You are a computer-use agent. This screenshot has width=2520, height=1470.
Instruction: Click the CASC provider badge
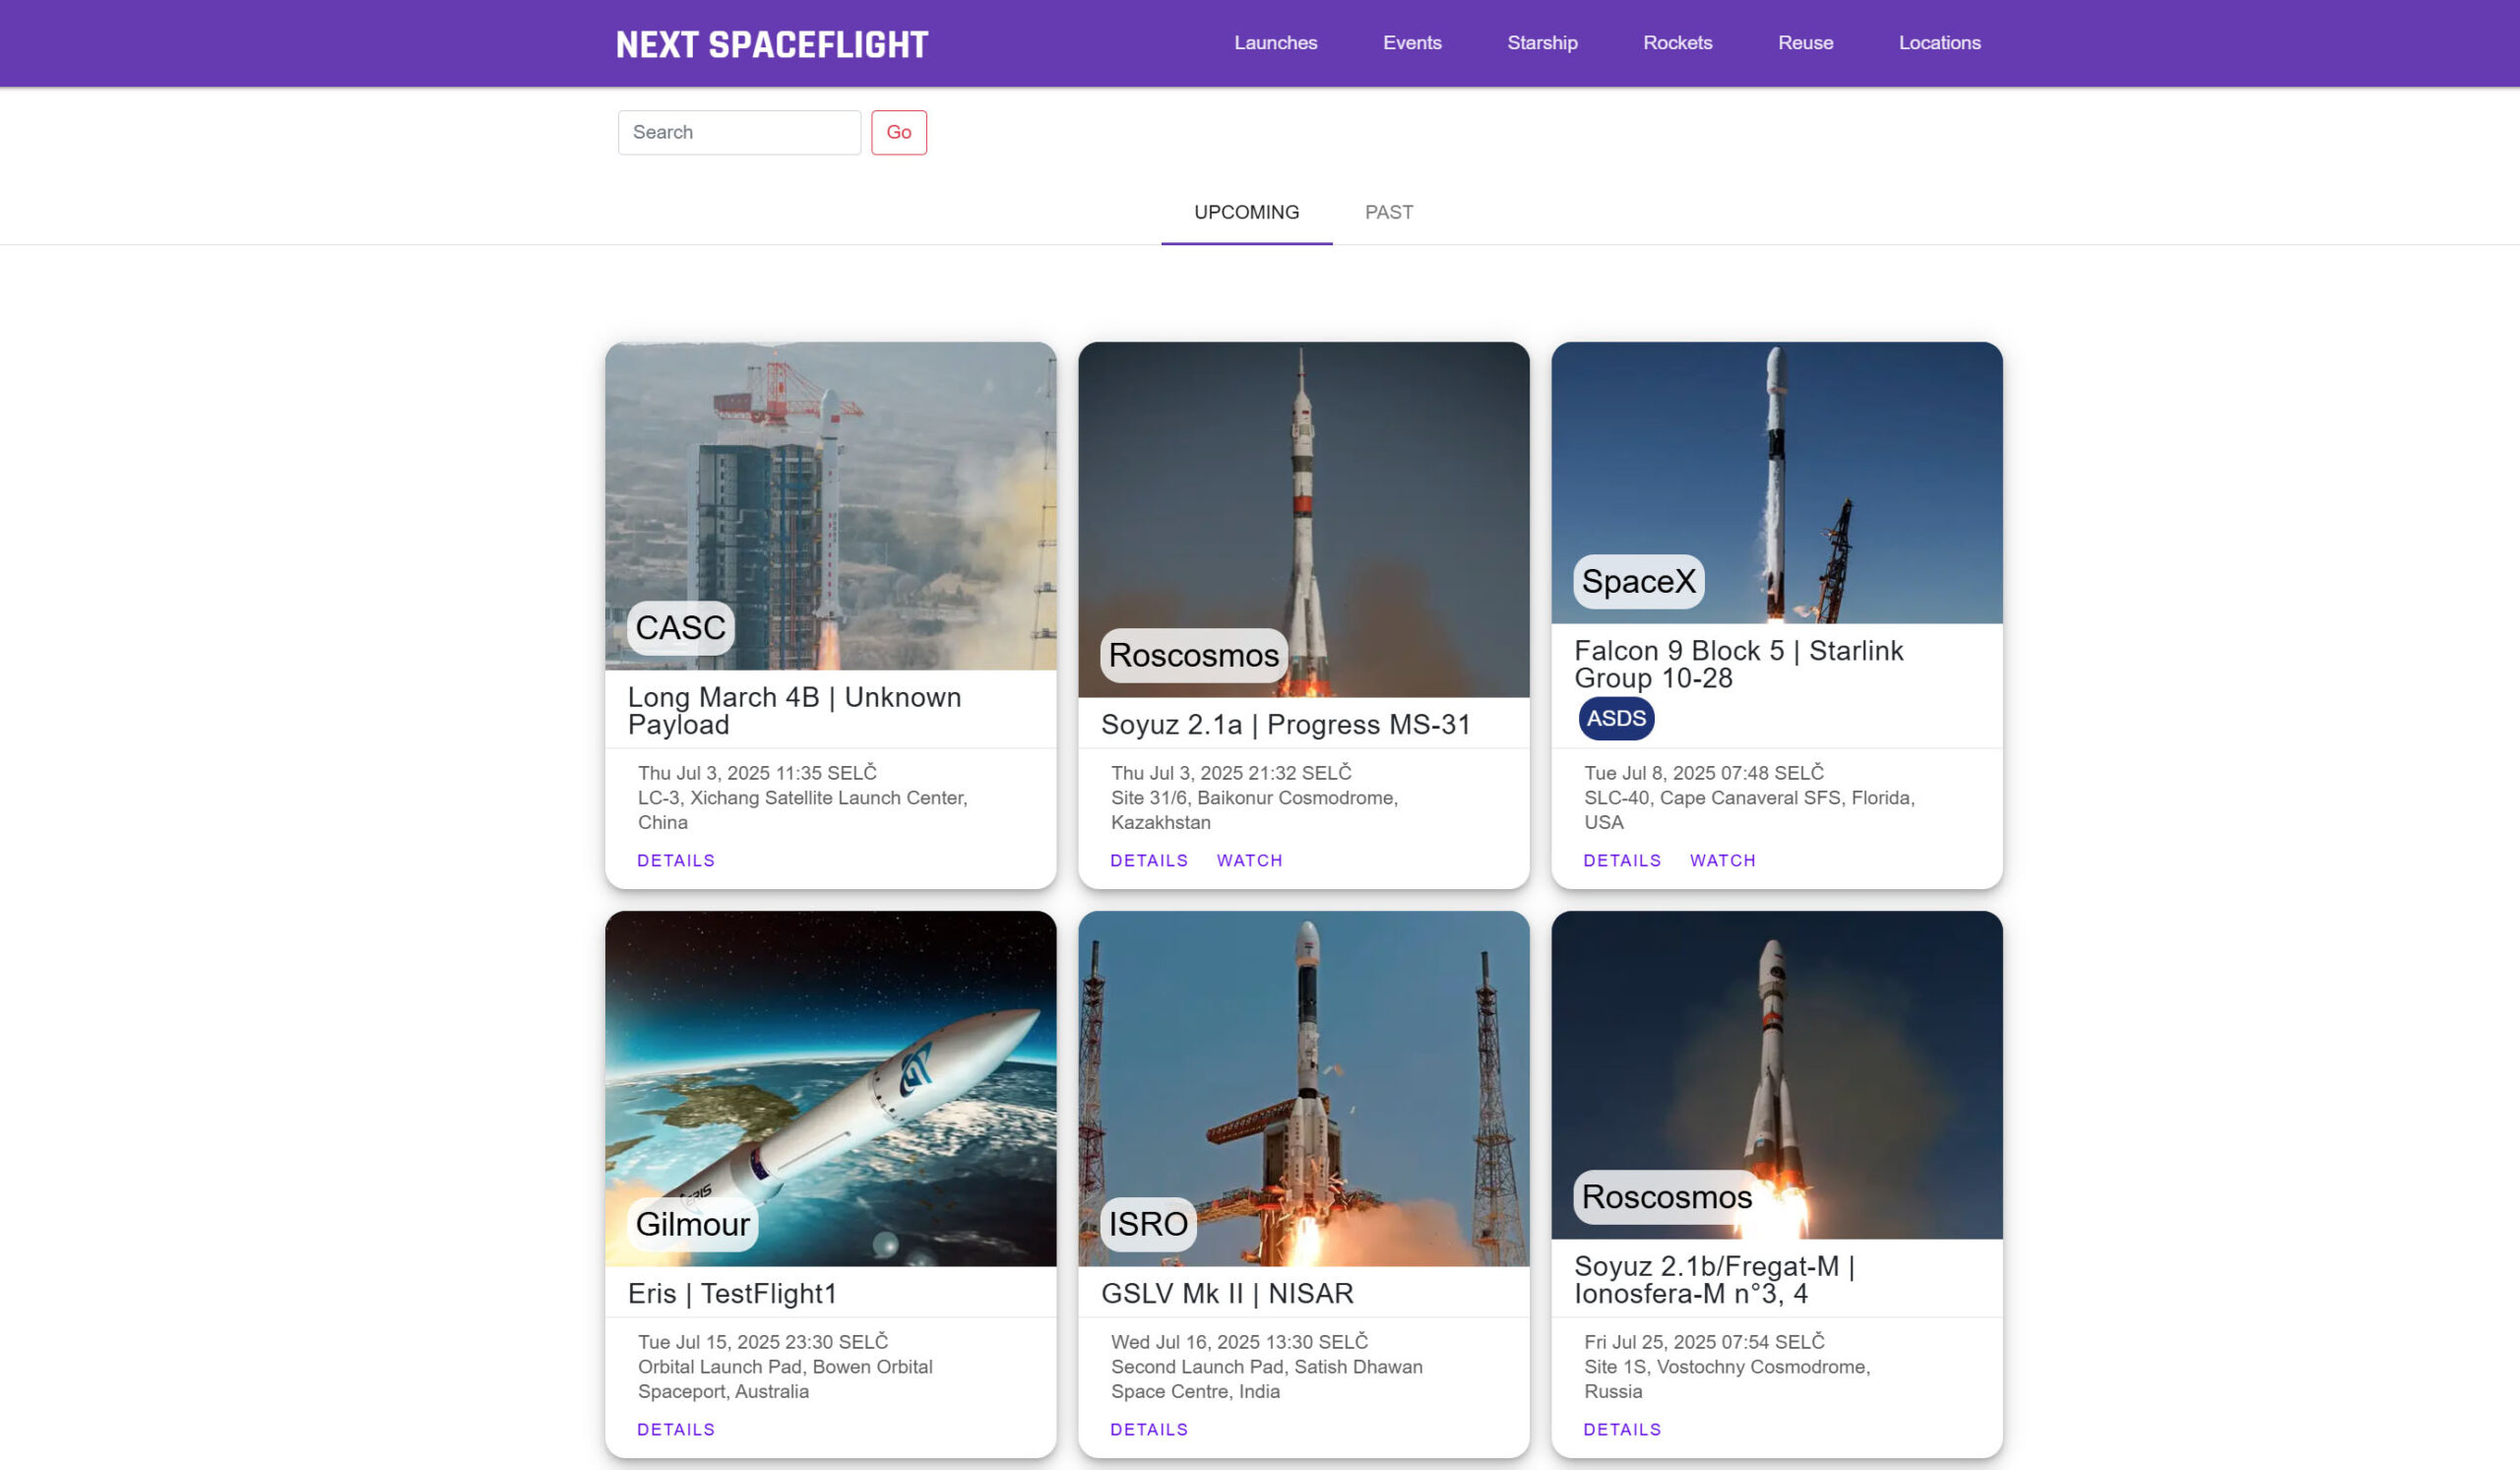point(680,628)
